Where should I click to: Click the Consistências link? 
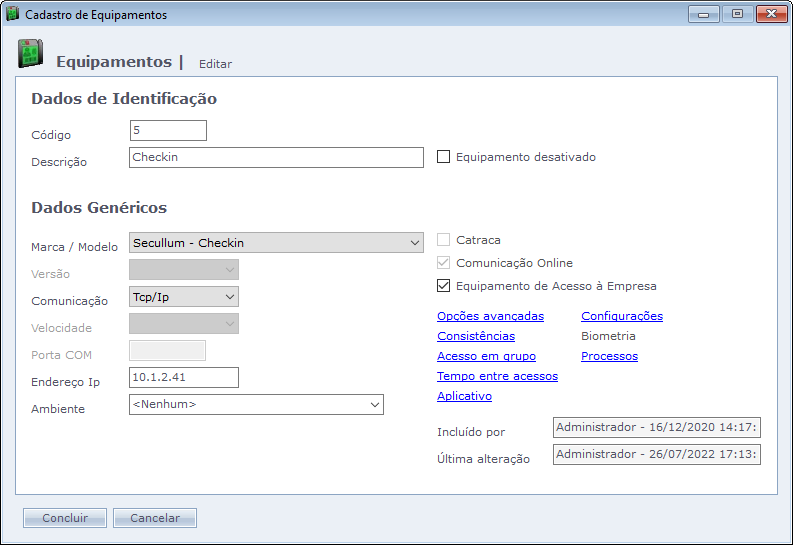[x=475, y=336]
